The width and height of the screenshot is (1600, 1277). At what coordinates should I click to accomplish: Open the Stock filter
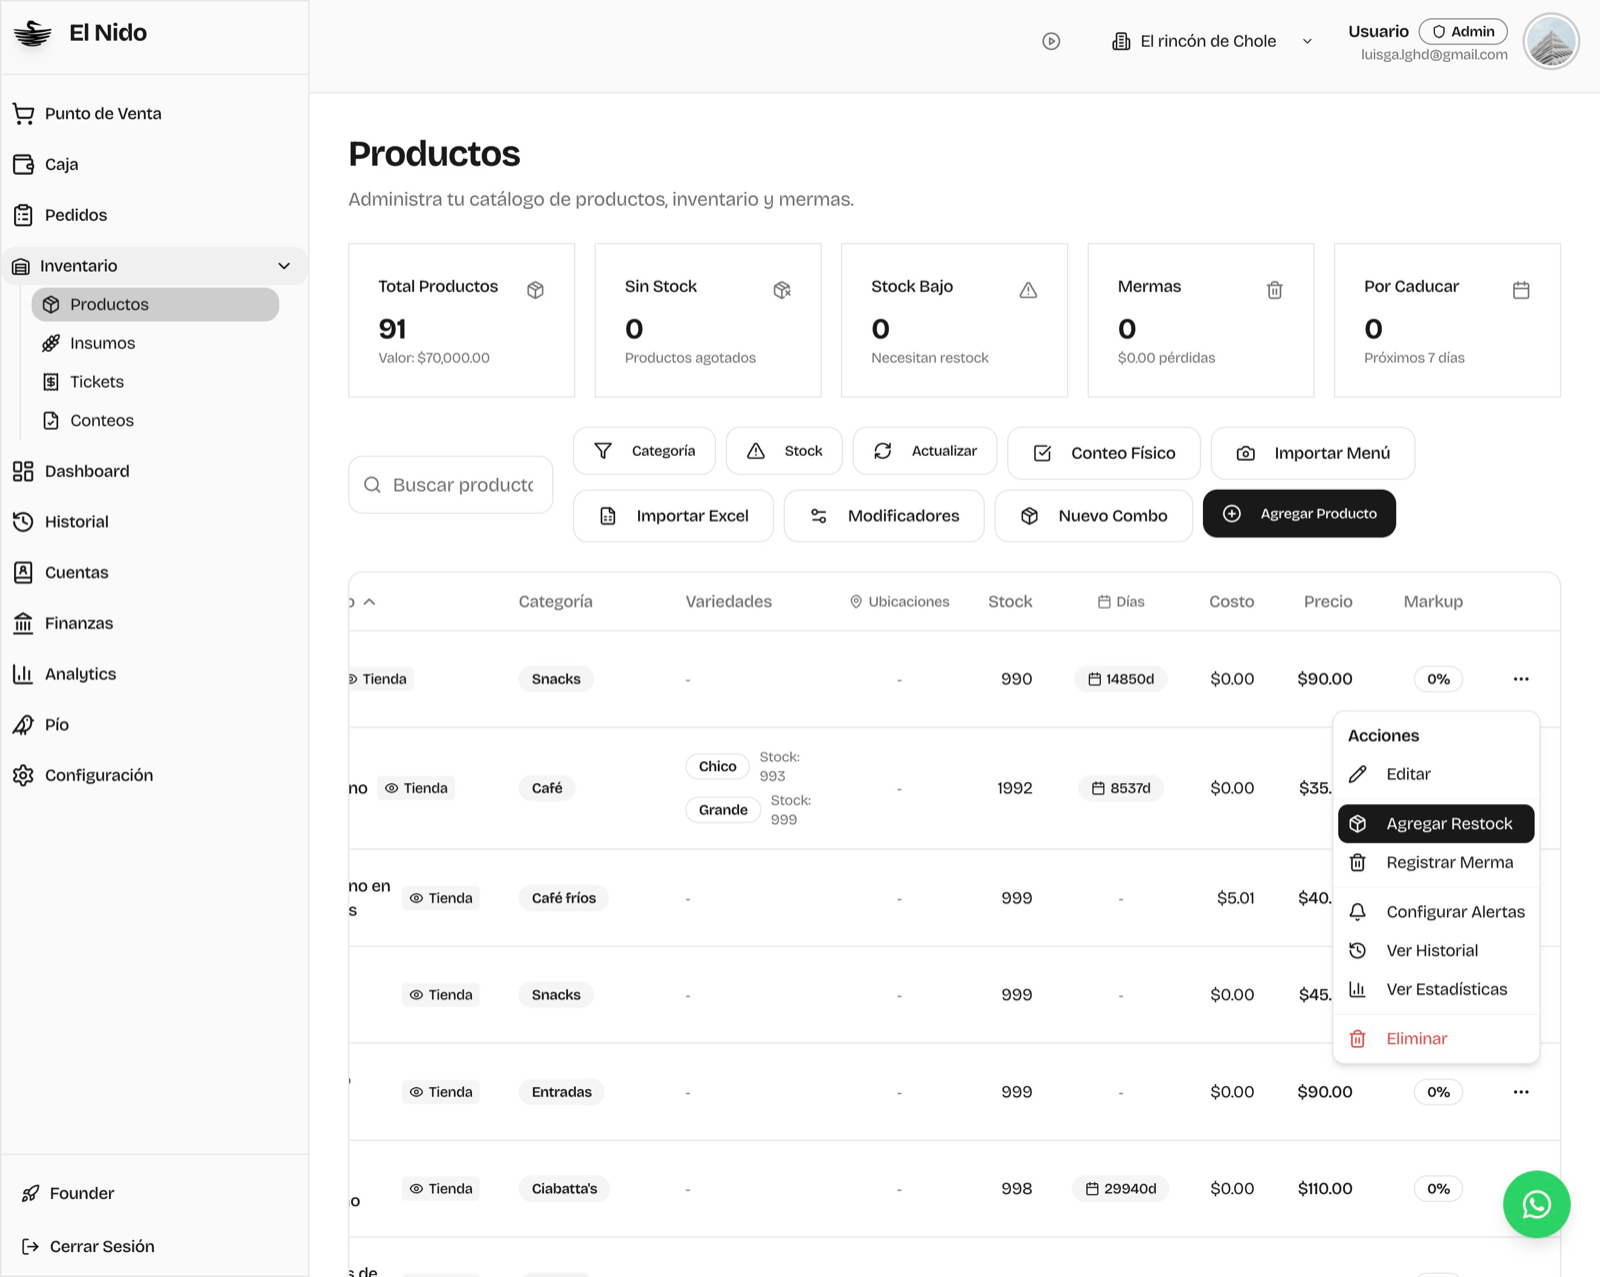(784, 451)
